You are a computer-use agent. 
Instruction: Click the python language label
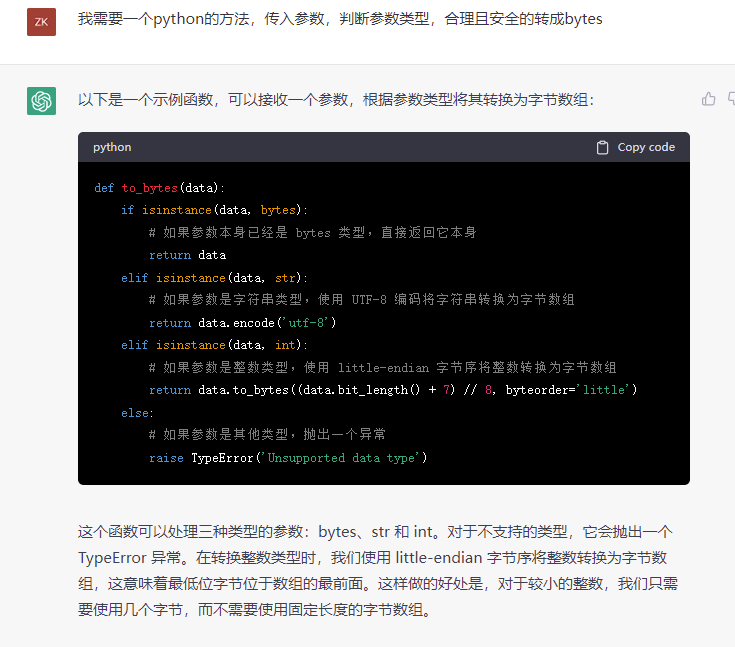coord(112,147)
